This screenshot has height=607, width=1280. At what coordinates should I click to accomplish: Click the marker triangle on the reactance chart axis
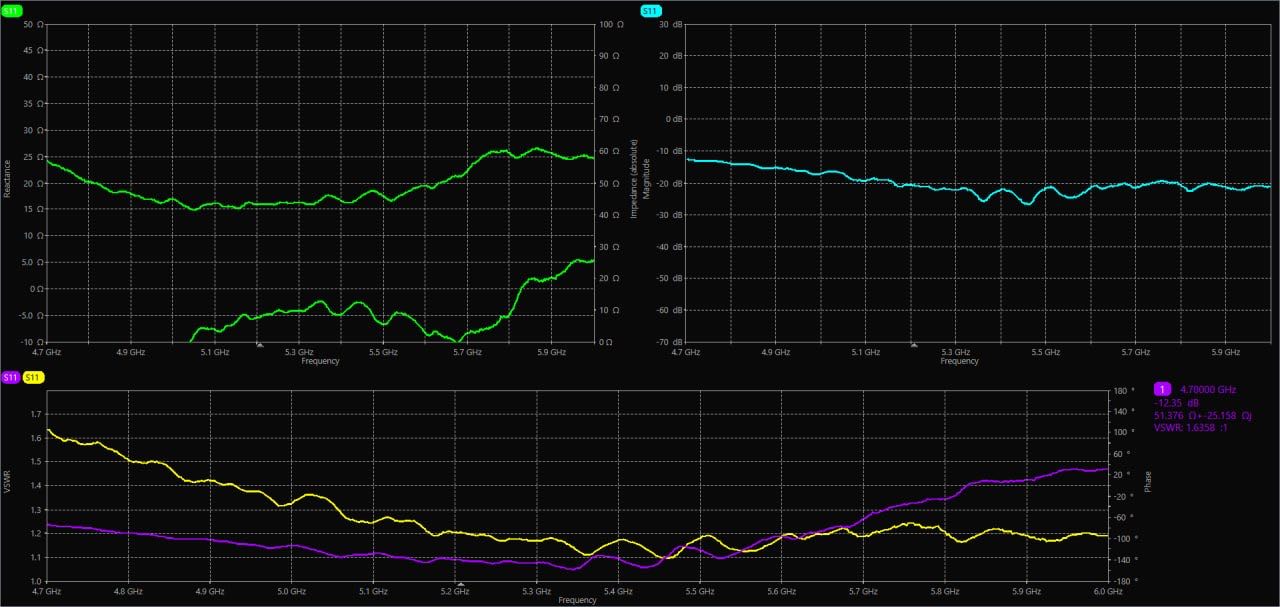[260, 344]
